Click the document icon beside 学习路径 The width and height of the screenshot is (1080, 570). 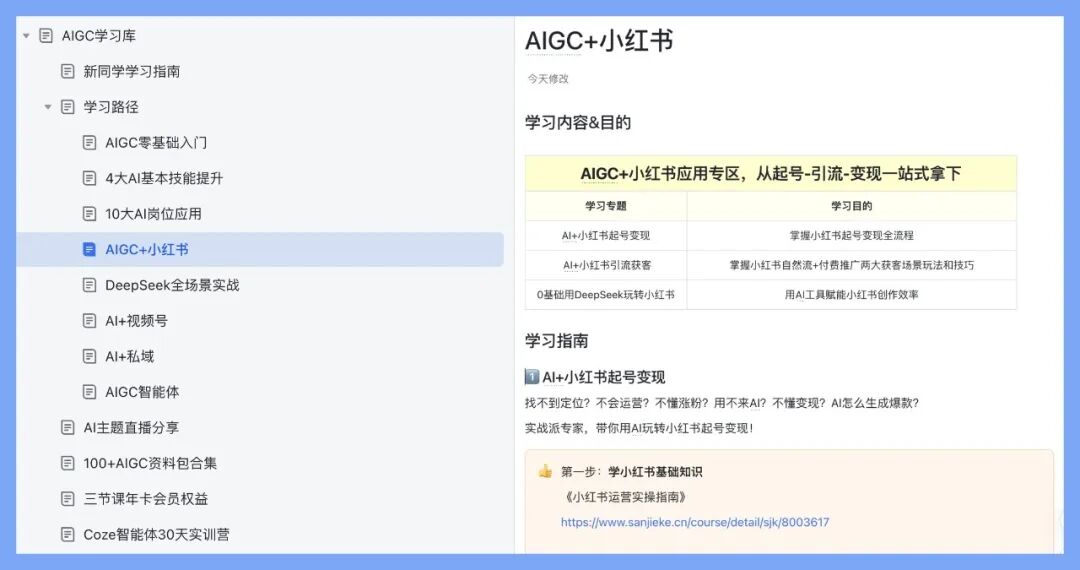click(x=68, y=107)
